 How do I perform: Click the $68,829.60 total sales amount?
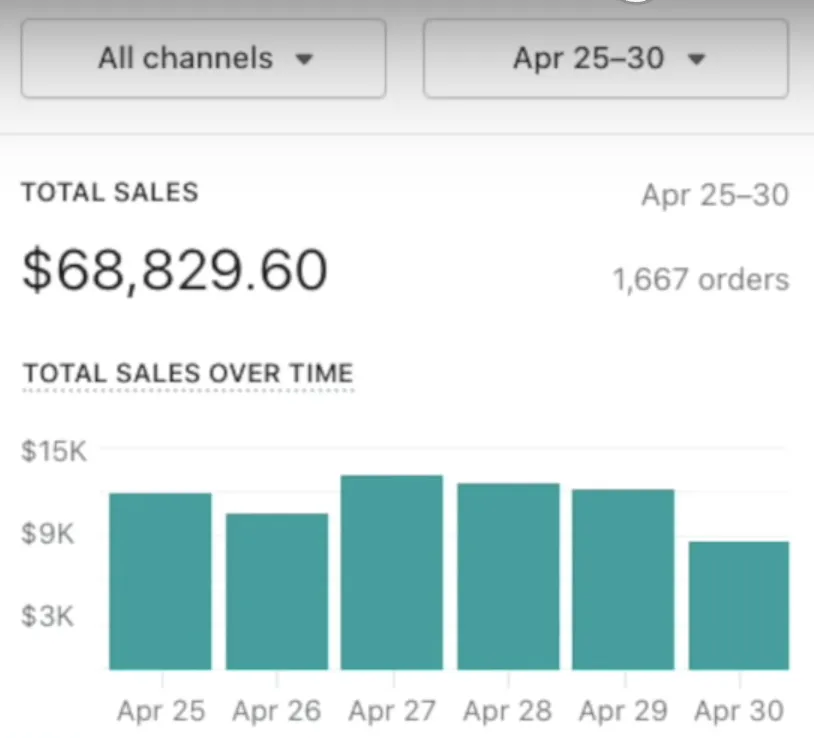(175, 270)
